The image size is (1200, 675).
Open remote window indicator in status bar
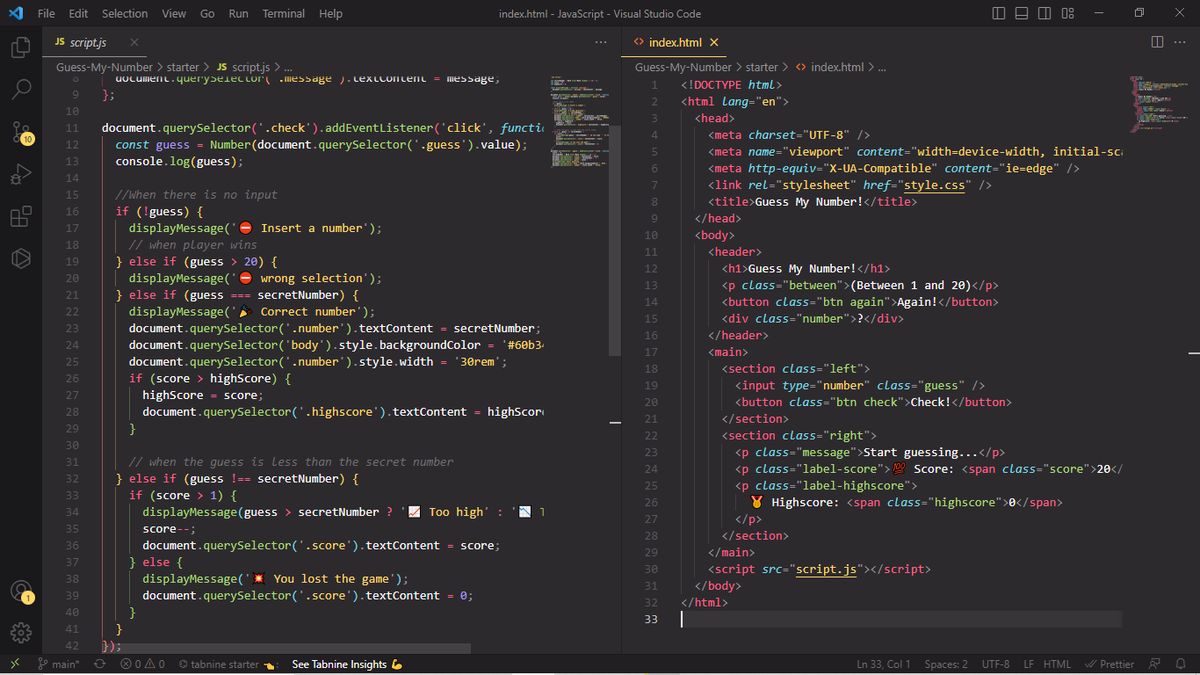[14, 664]
